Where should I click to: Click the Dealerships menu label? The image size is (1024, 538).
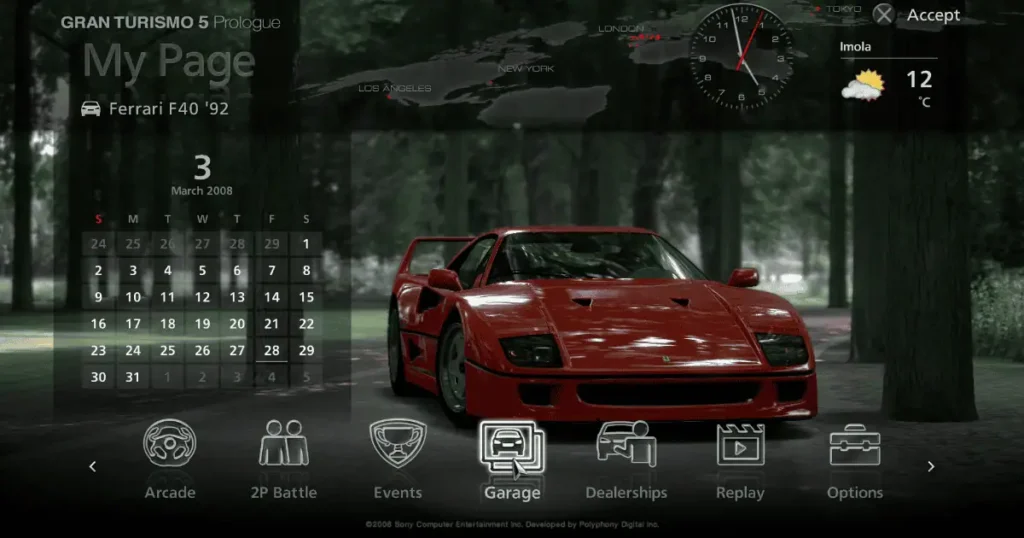tap(626, 493)
